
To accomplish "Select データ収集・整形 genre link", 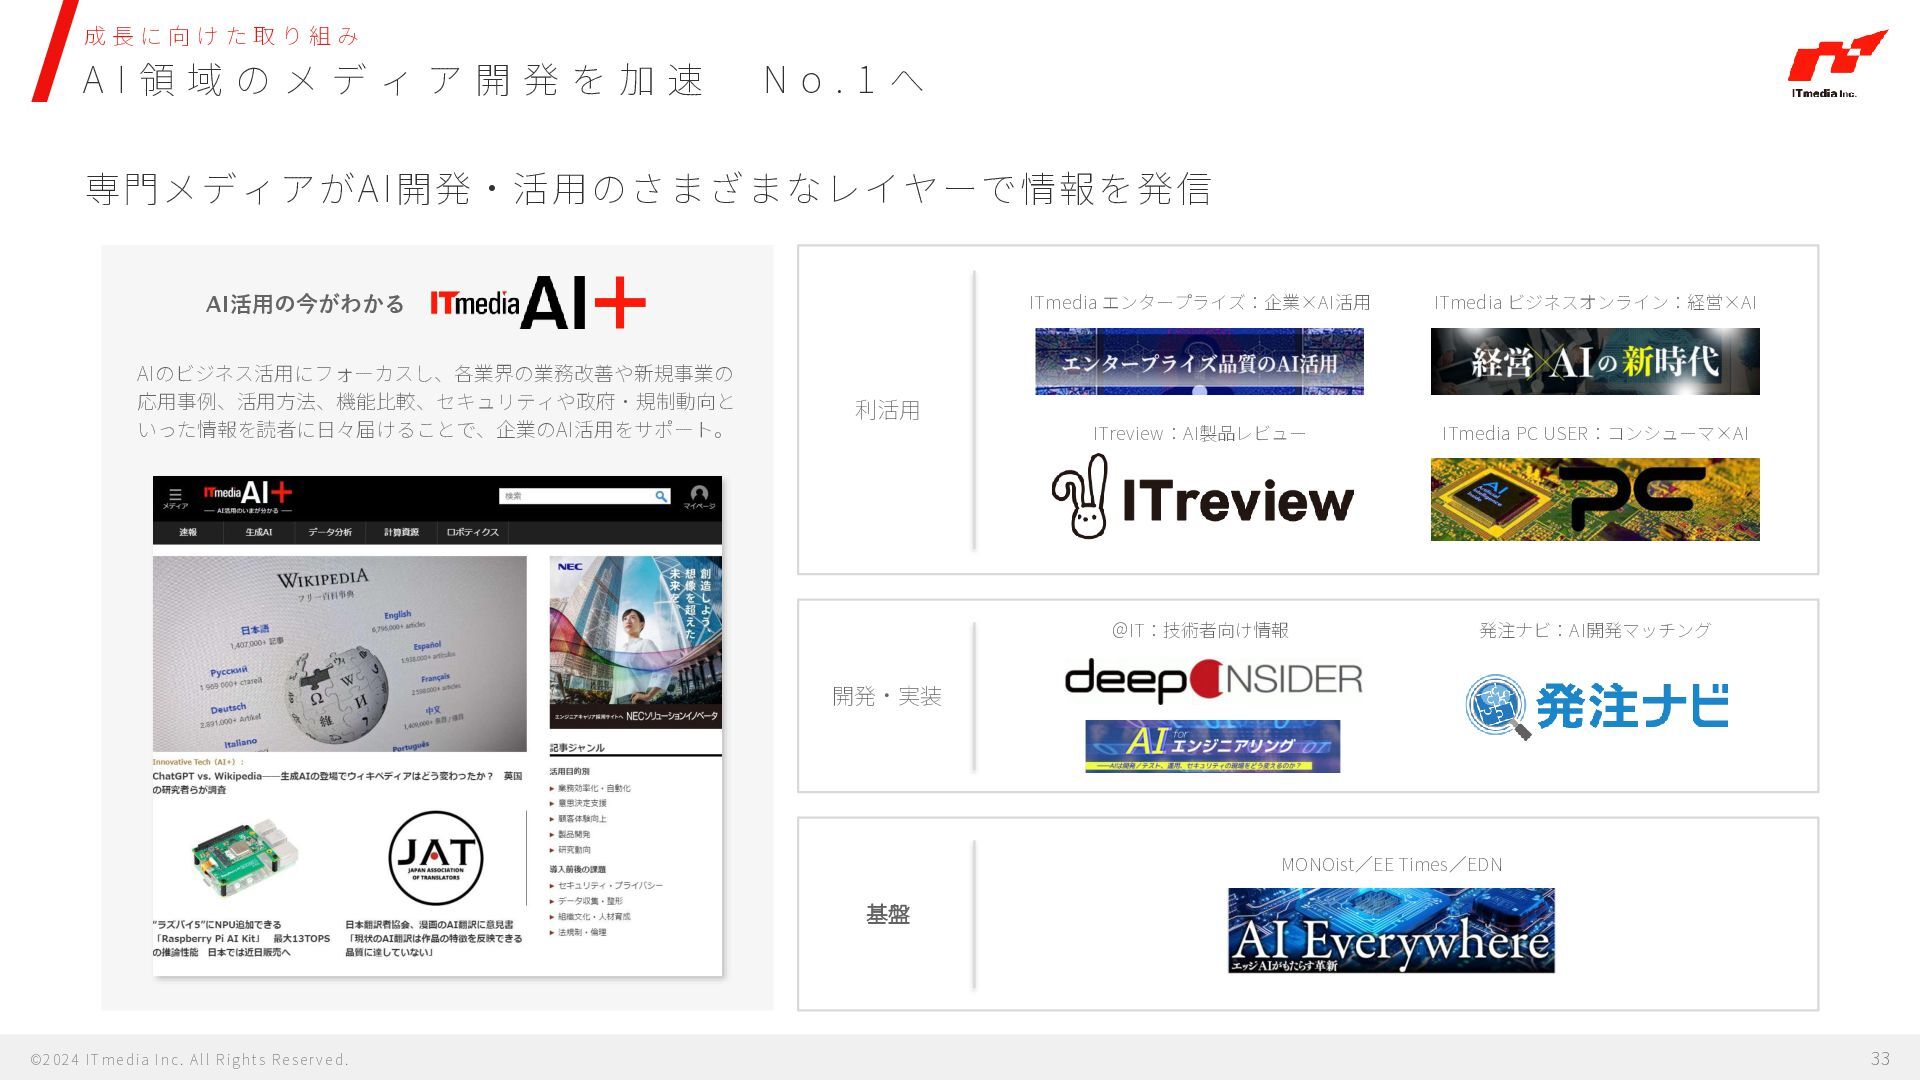I will 590,901.
